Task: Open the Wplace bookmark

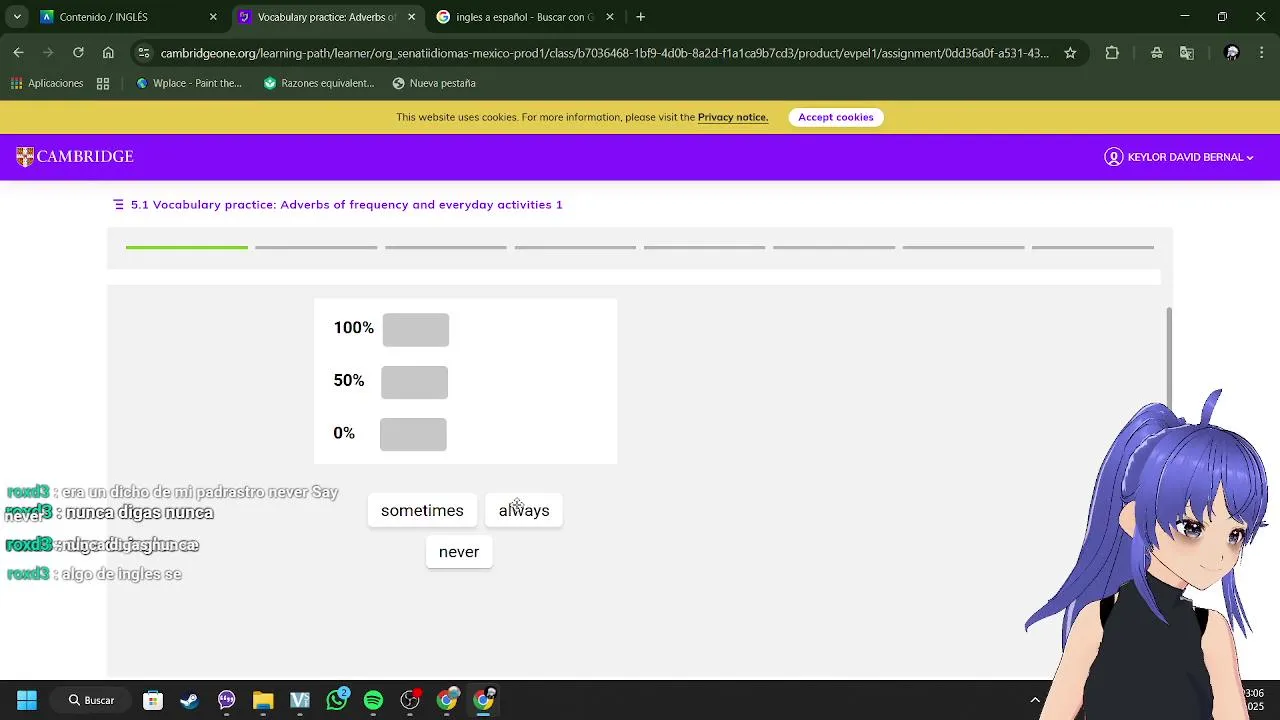Action: click(x=189, y=83)
